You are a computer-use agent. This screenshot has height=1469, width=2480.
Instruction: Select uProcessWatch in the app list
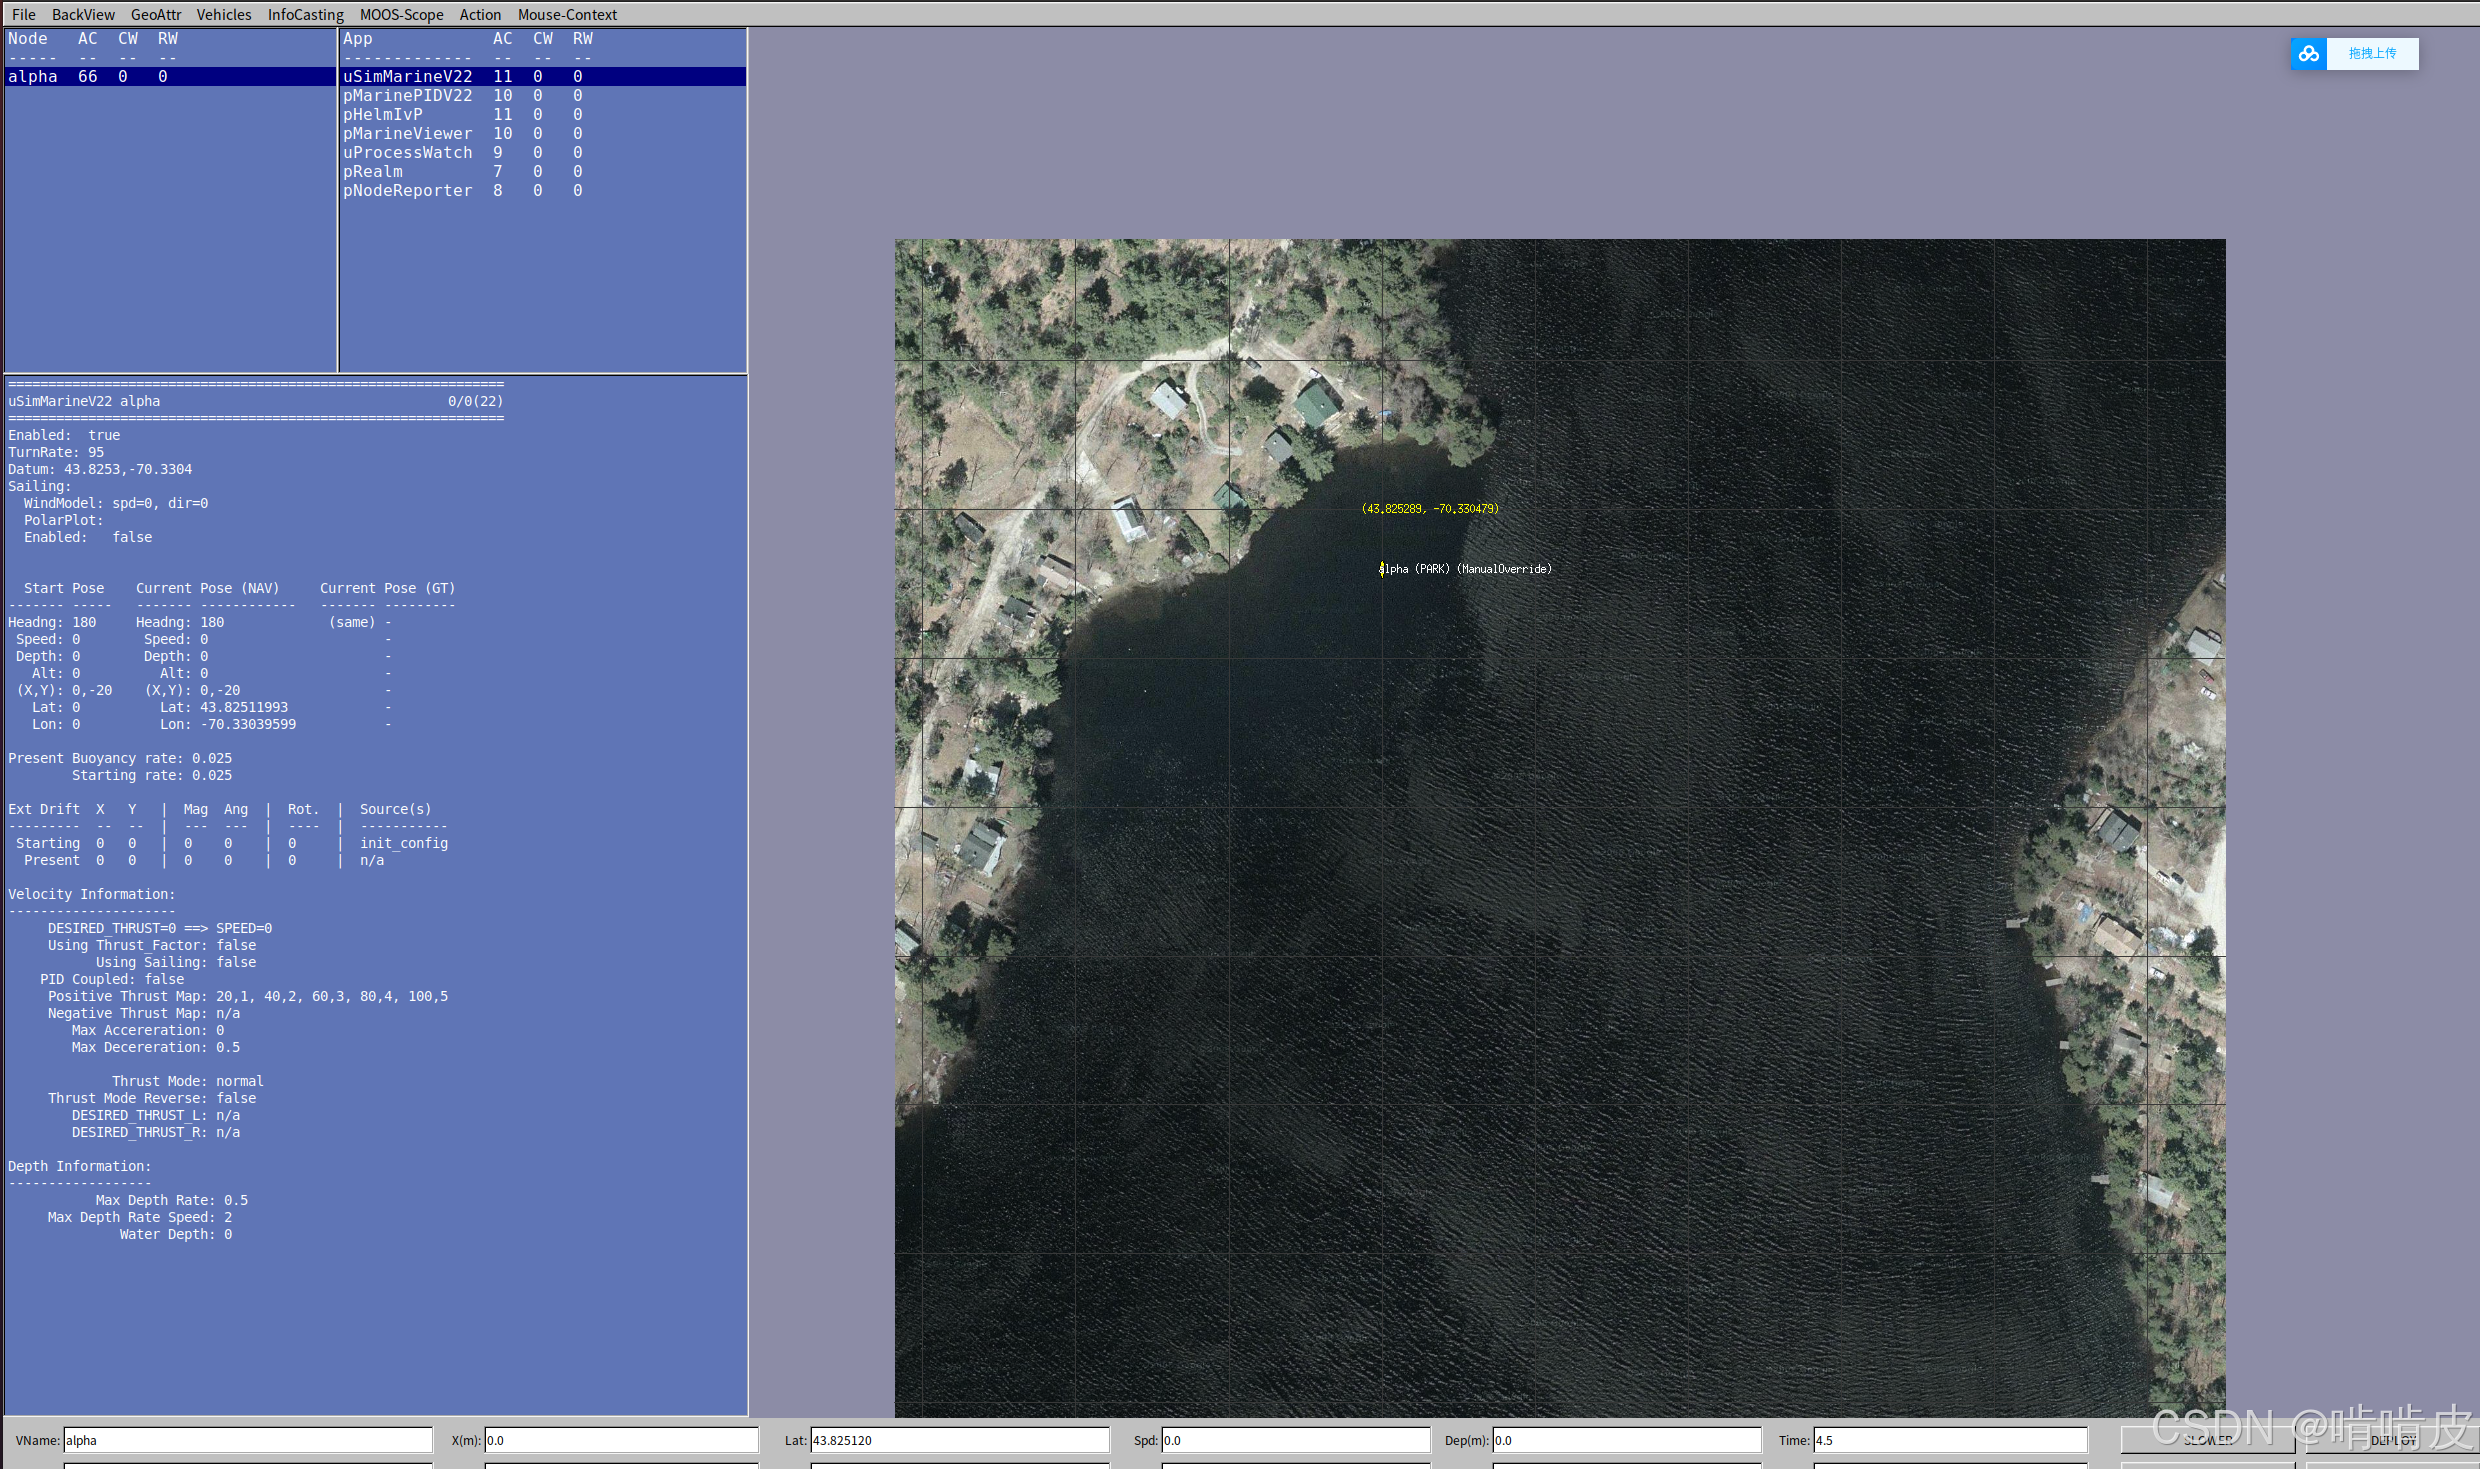point(407,153)
